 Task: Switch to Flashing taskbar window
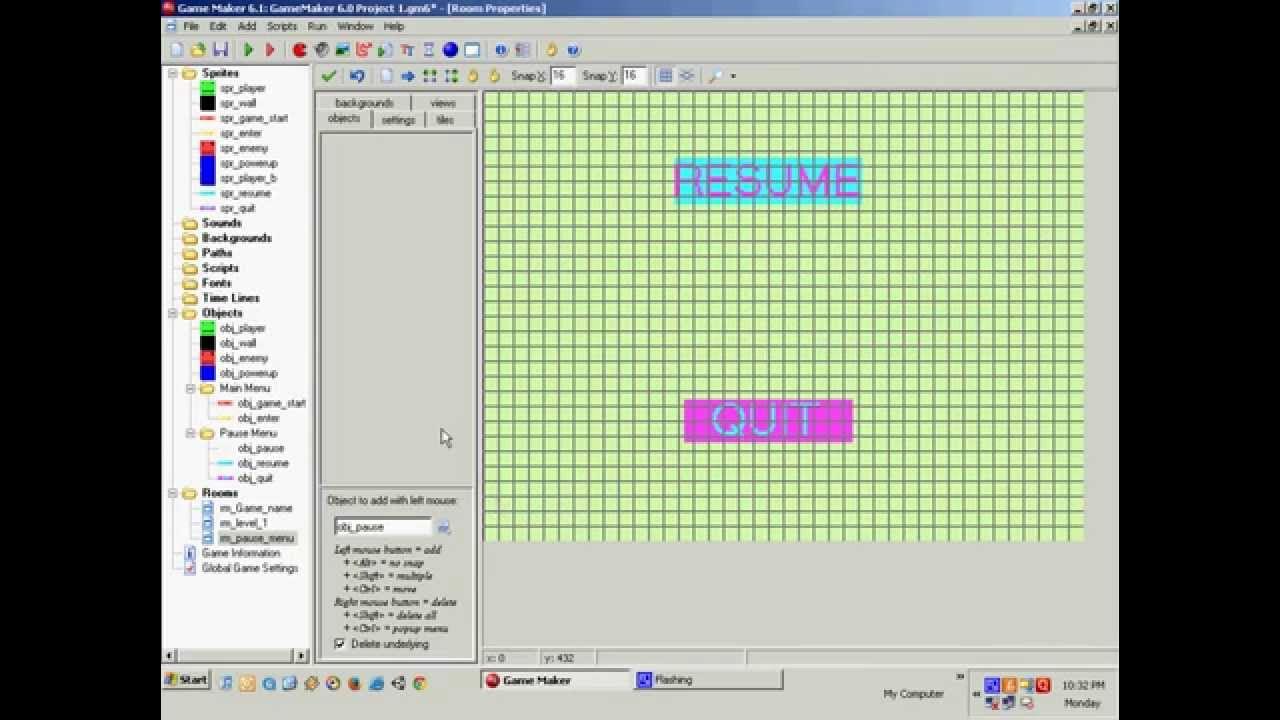click(708, 680)
